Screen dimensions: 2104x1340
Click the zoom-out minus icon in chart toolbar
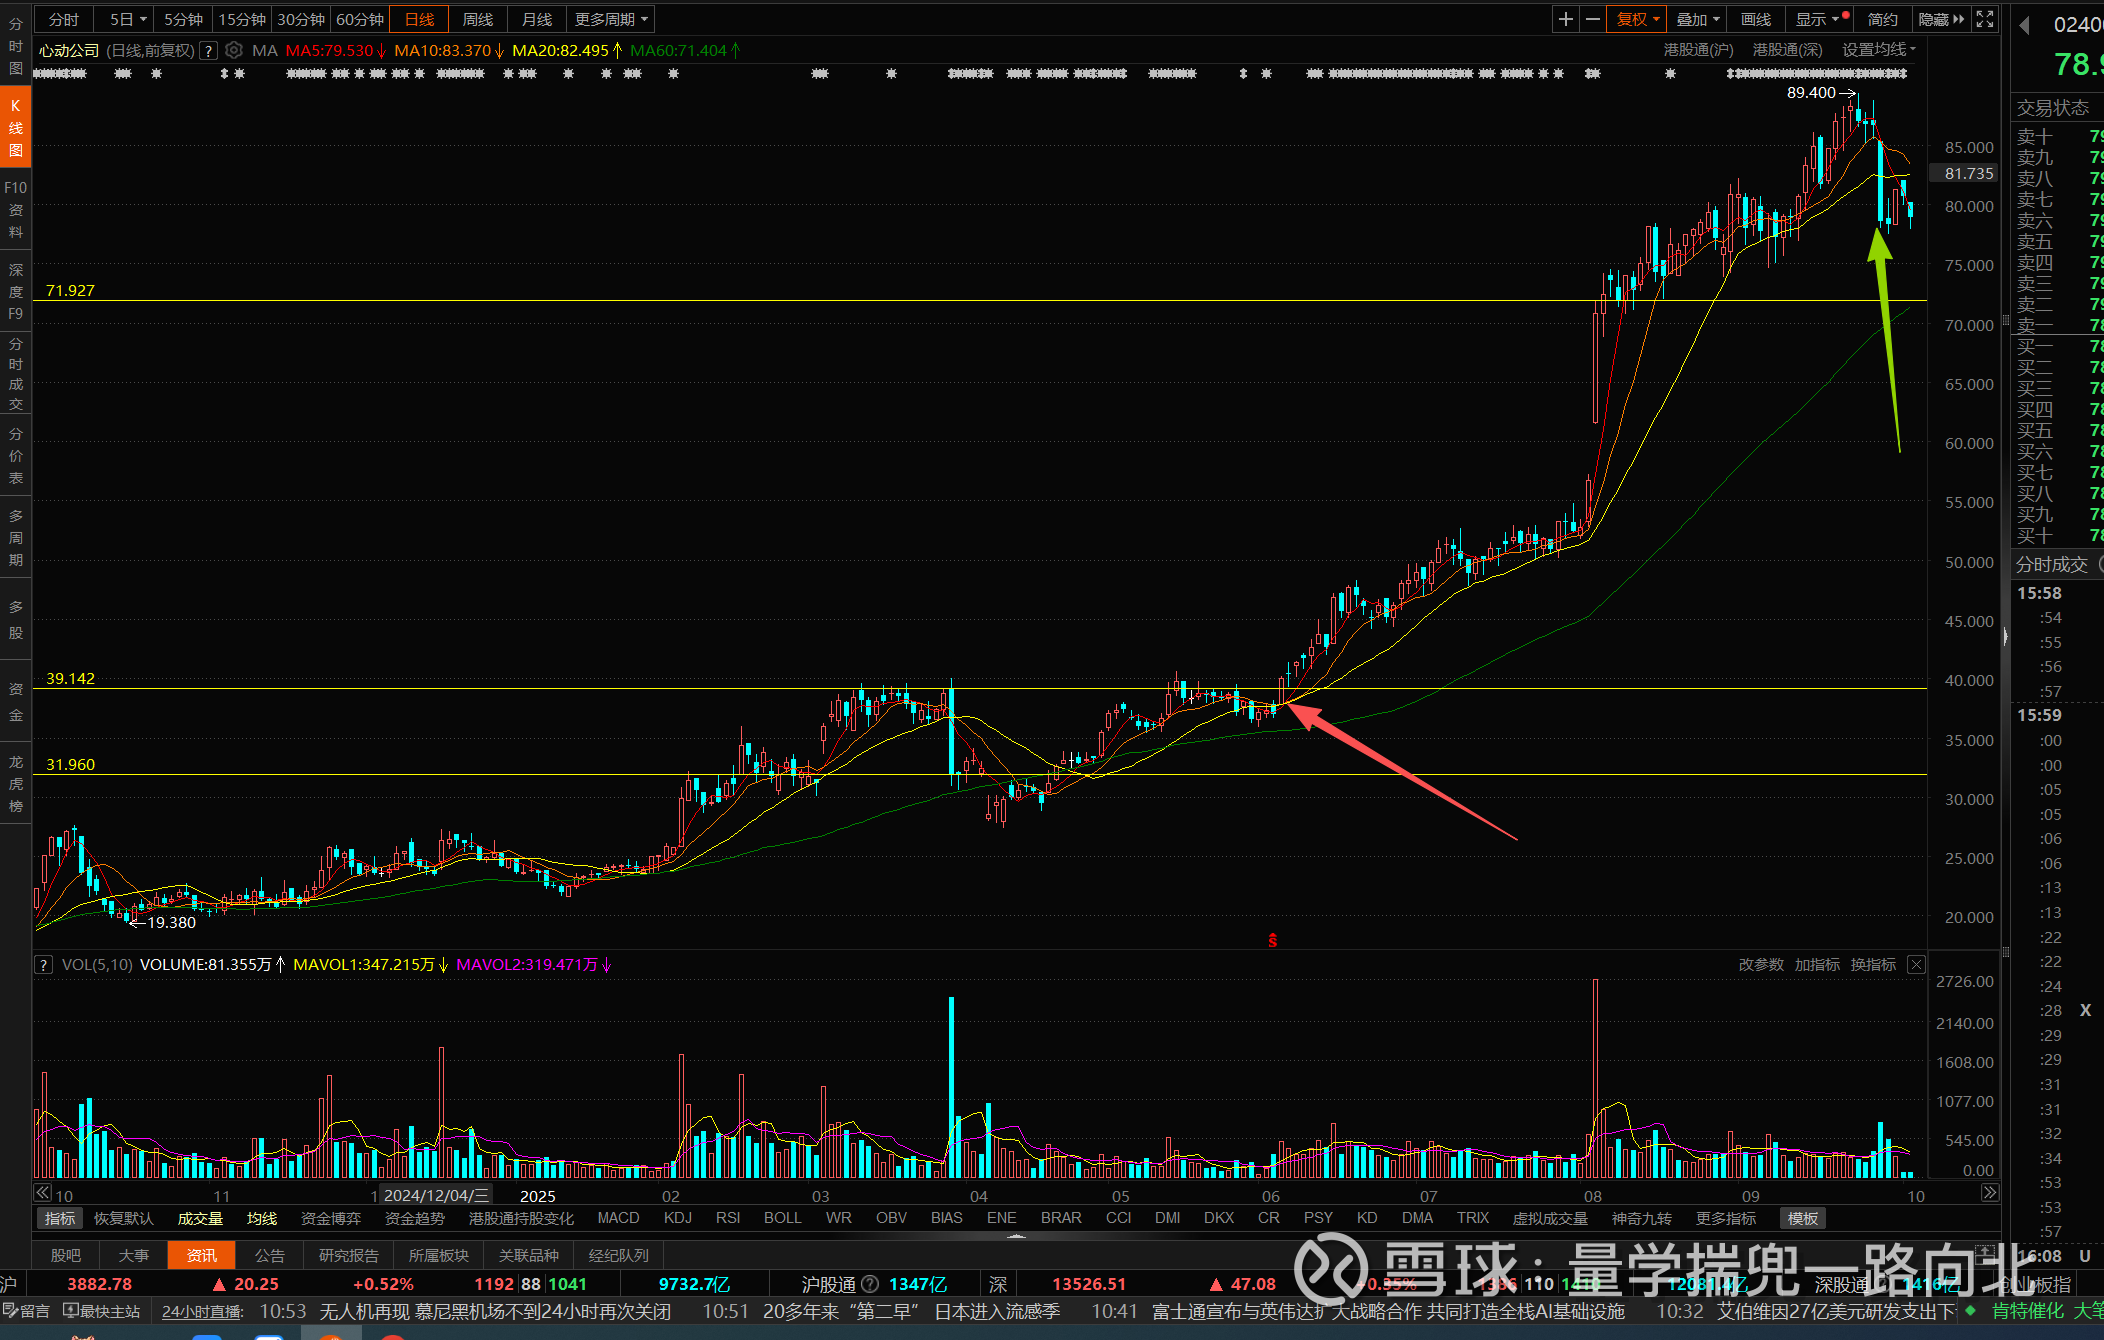(x=1593, y=19)
